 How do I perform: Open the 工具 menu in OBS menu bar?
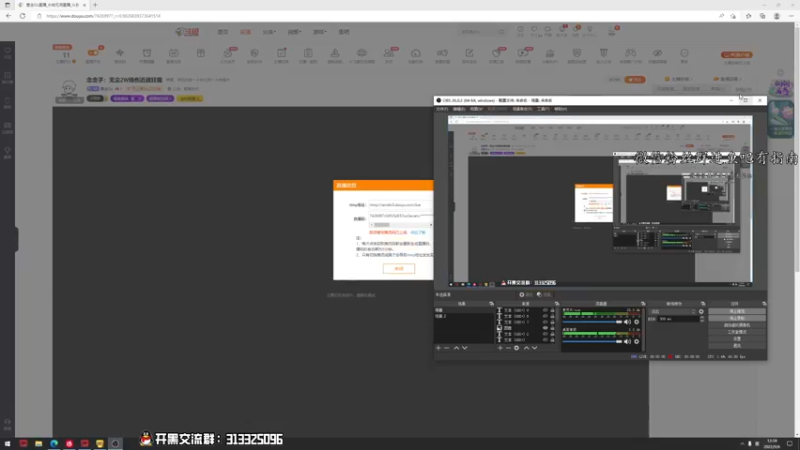click(543, 109)
